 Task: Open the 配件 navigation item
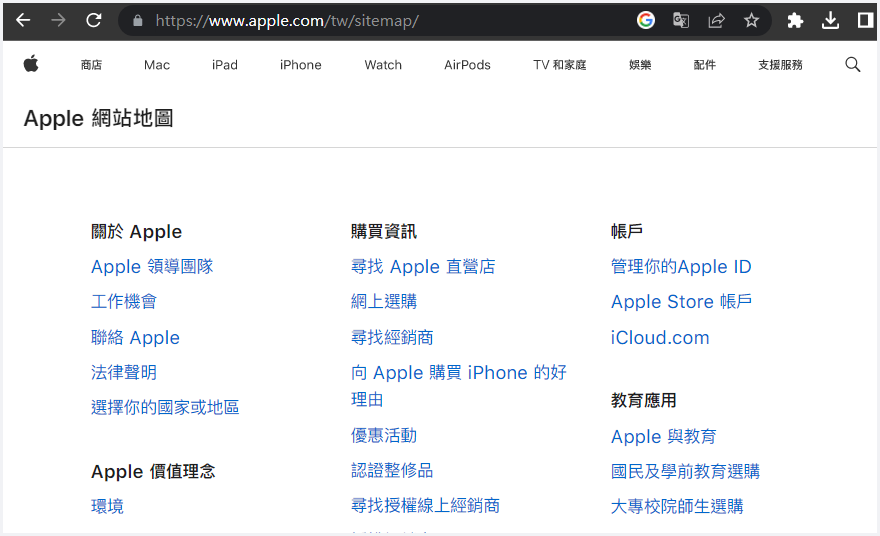tap(705, 65)
